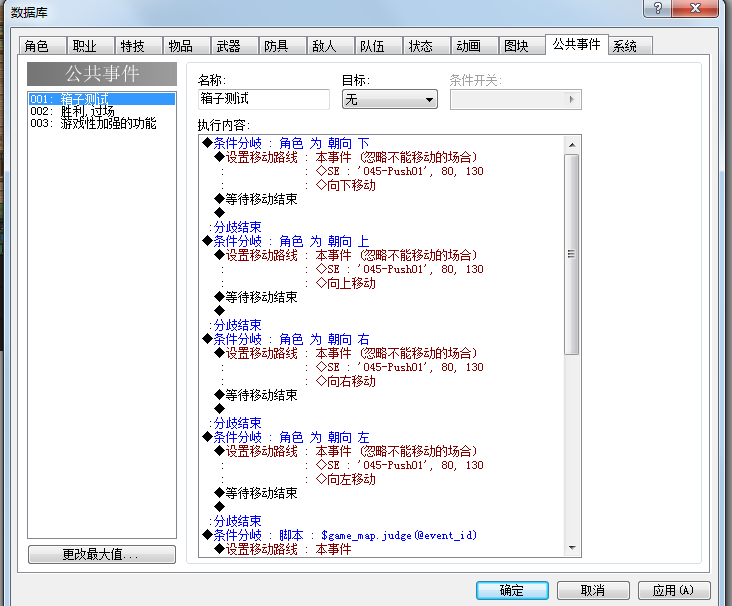The width and height of the screenshot is (732, 606).
Task: Click the 应用(A) button
Action: click(x=674, y=591)
